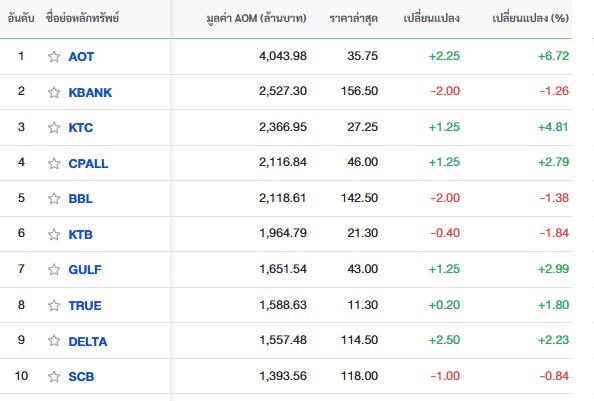Open the AOT stock symbol link
Viewport: 594px width, 401px height.
click(x=81, y=57)
